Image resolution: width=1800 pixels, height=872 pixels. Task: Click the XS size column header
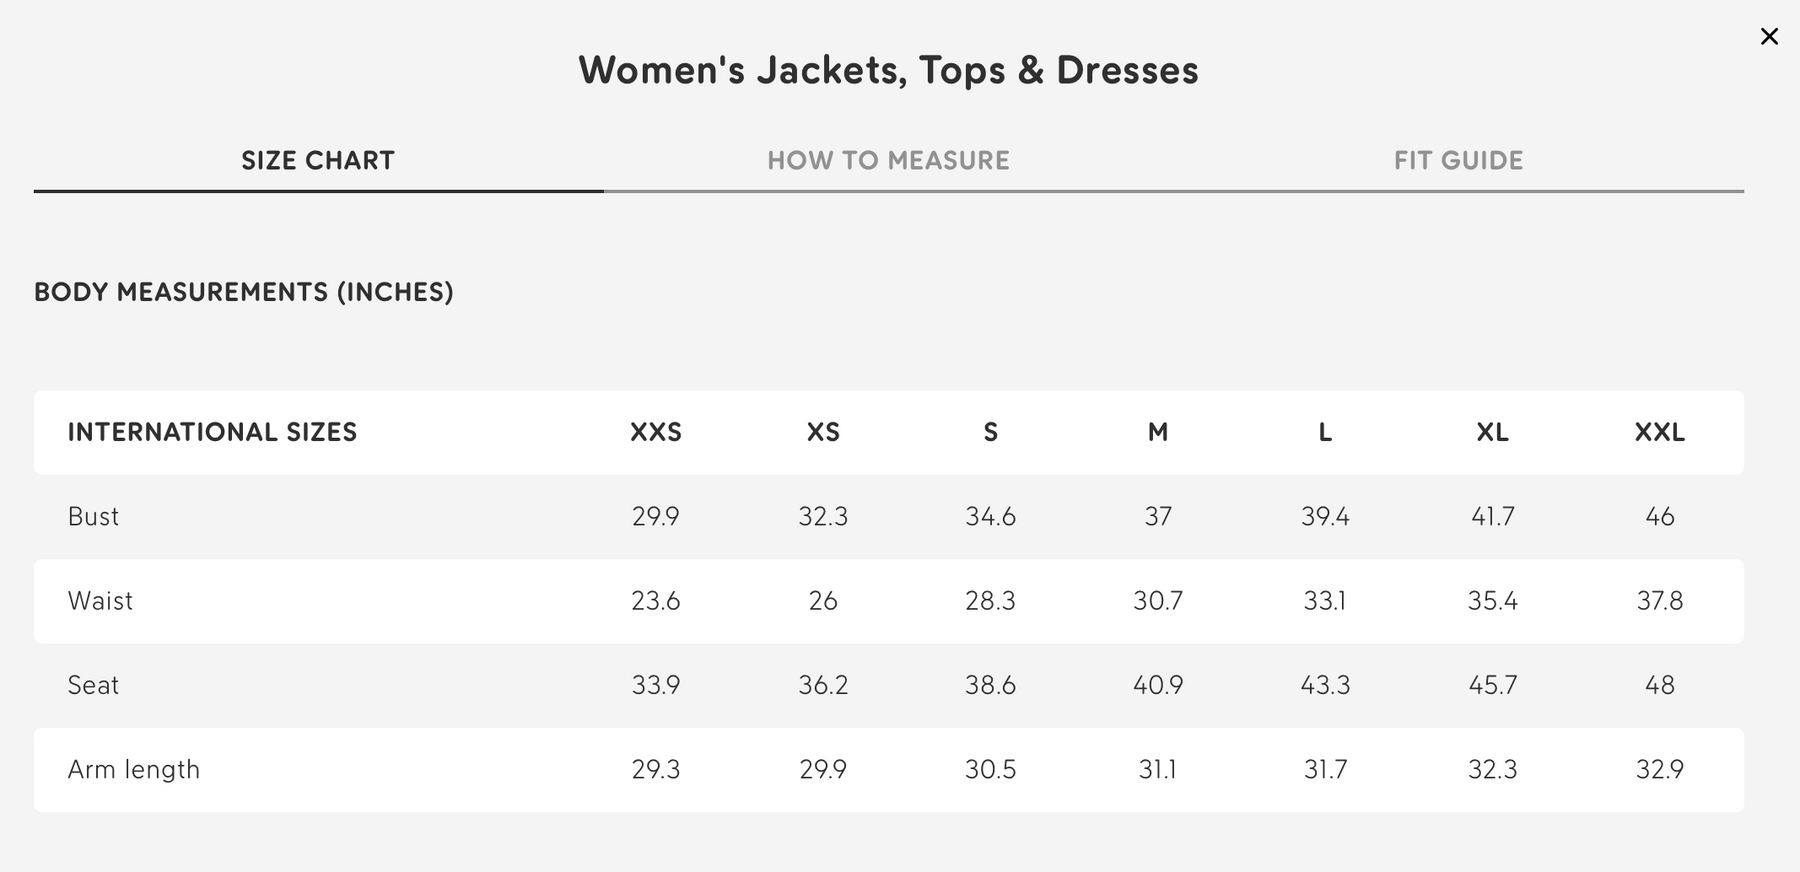823,432
